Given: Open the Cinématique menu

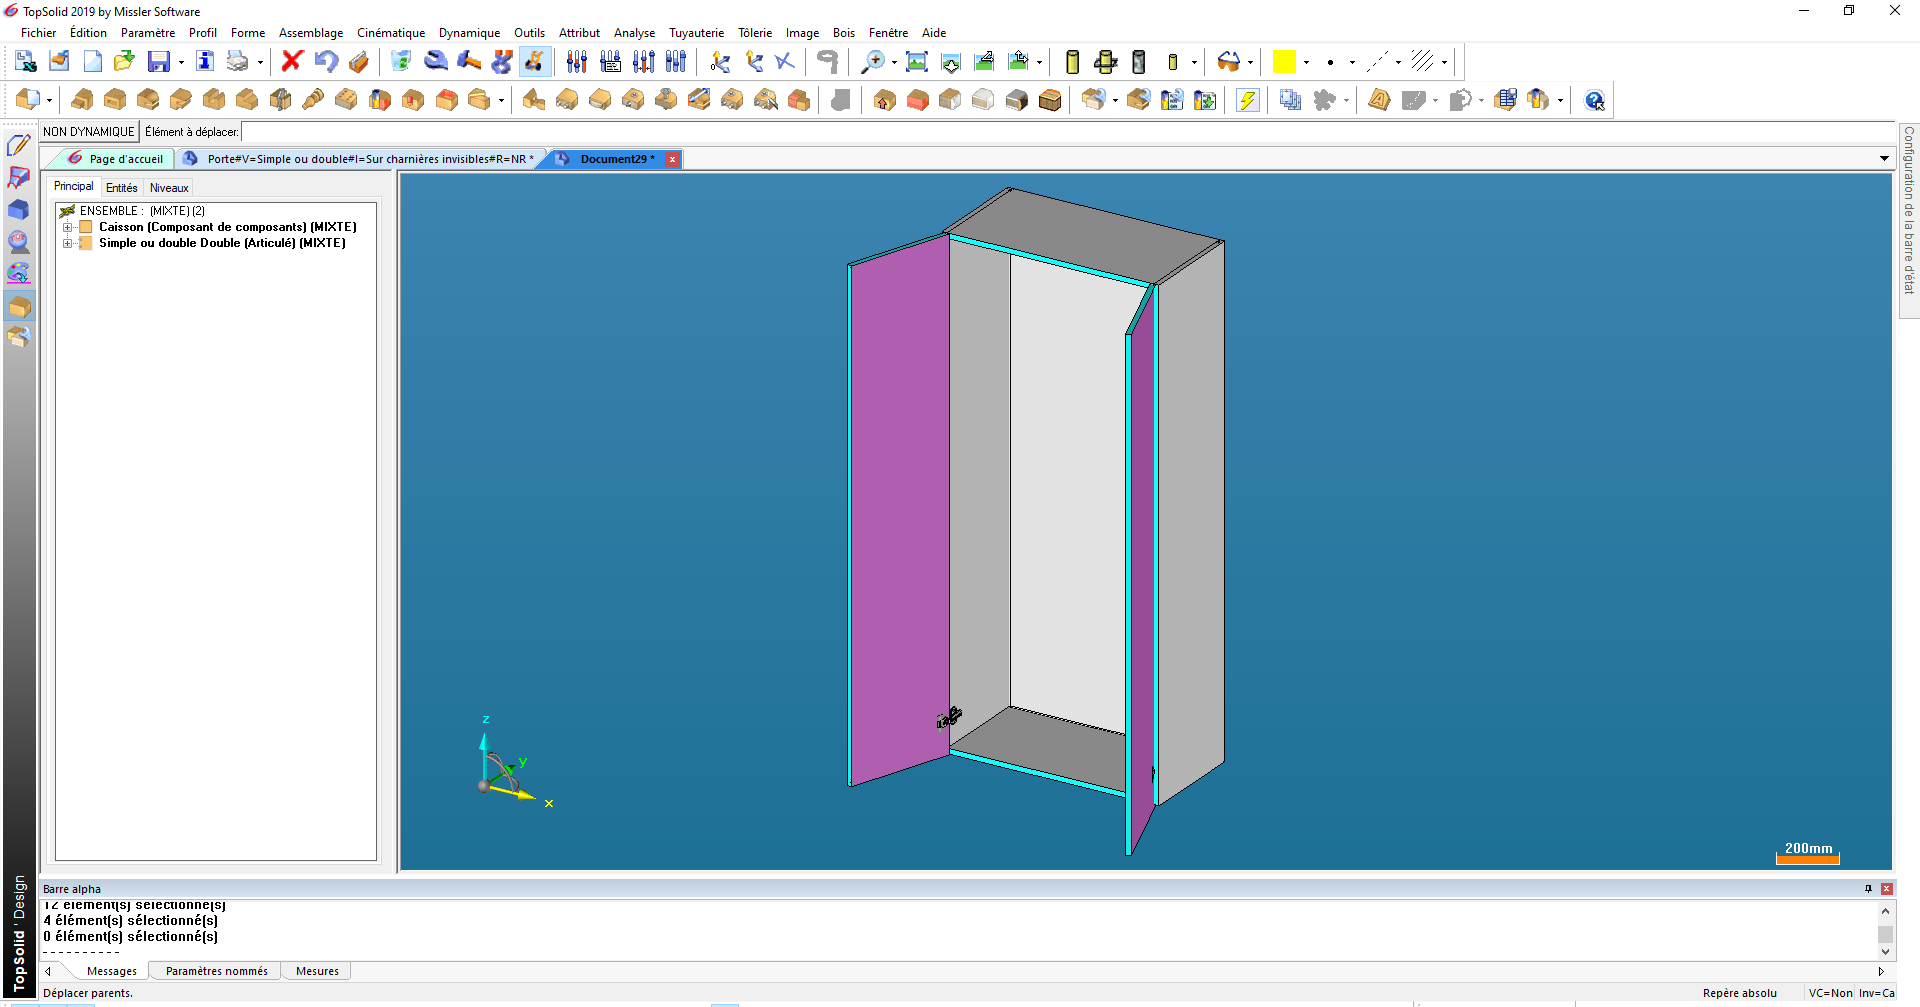Looking at the screenshot, I should [391, 33].
